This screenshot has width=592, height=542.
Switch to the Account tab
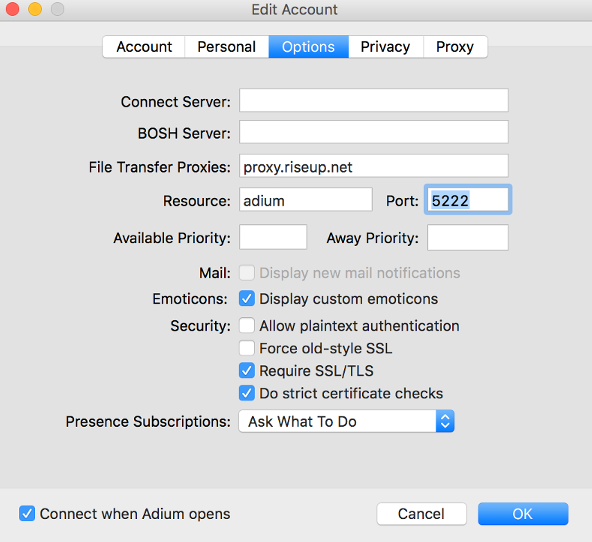point(144,47)
